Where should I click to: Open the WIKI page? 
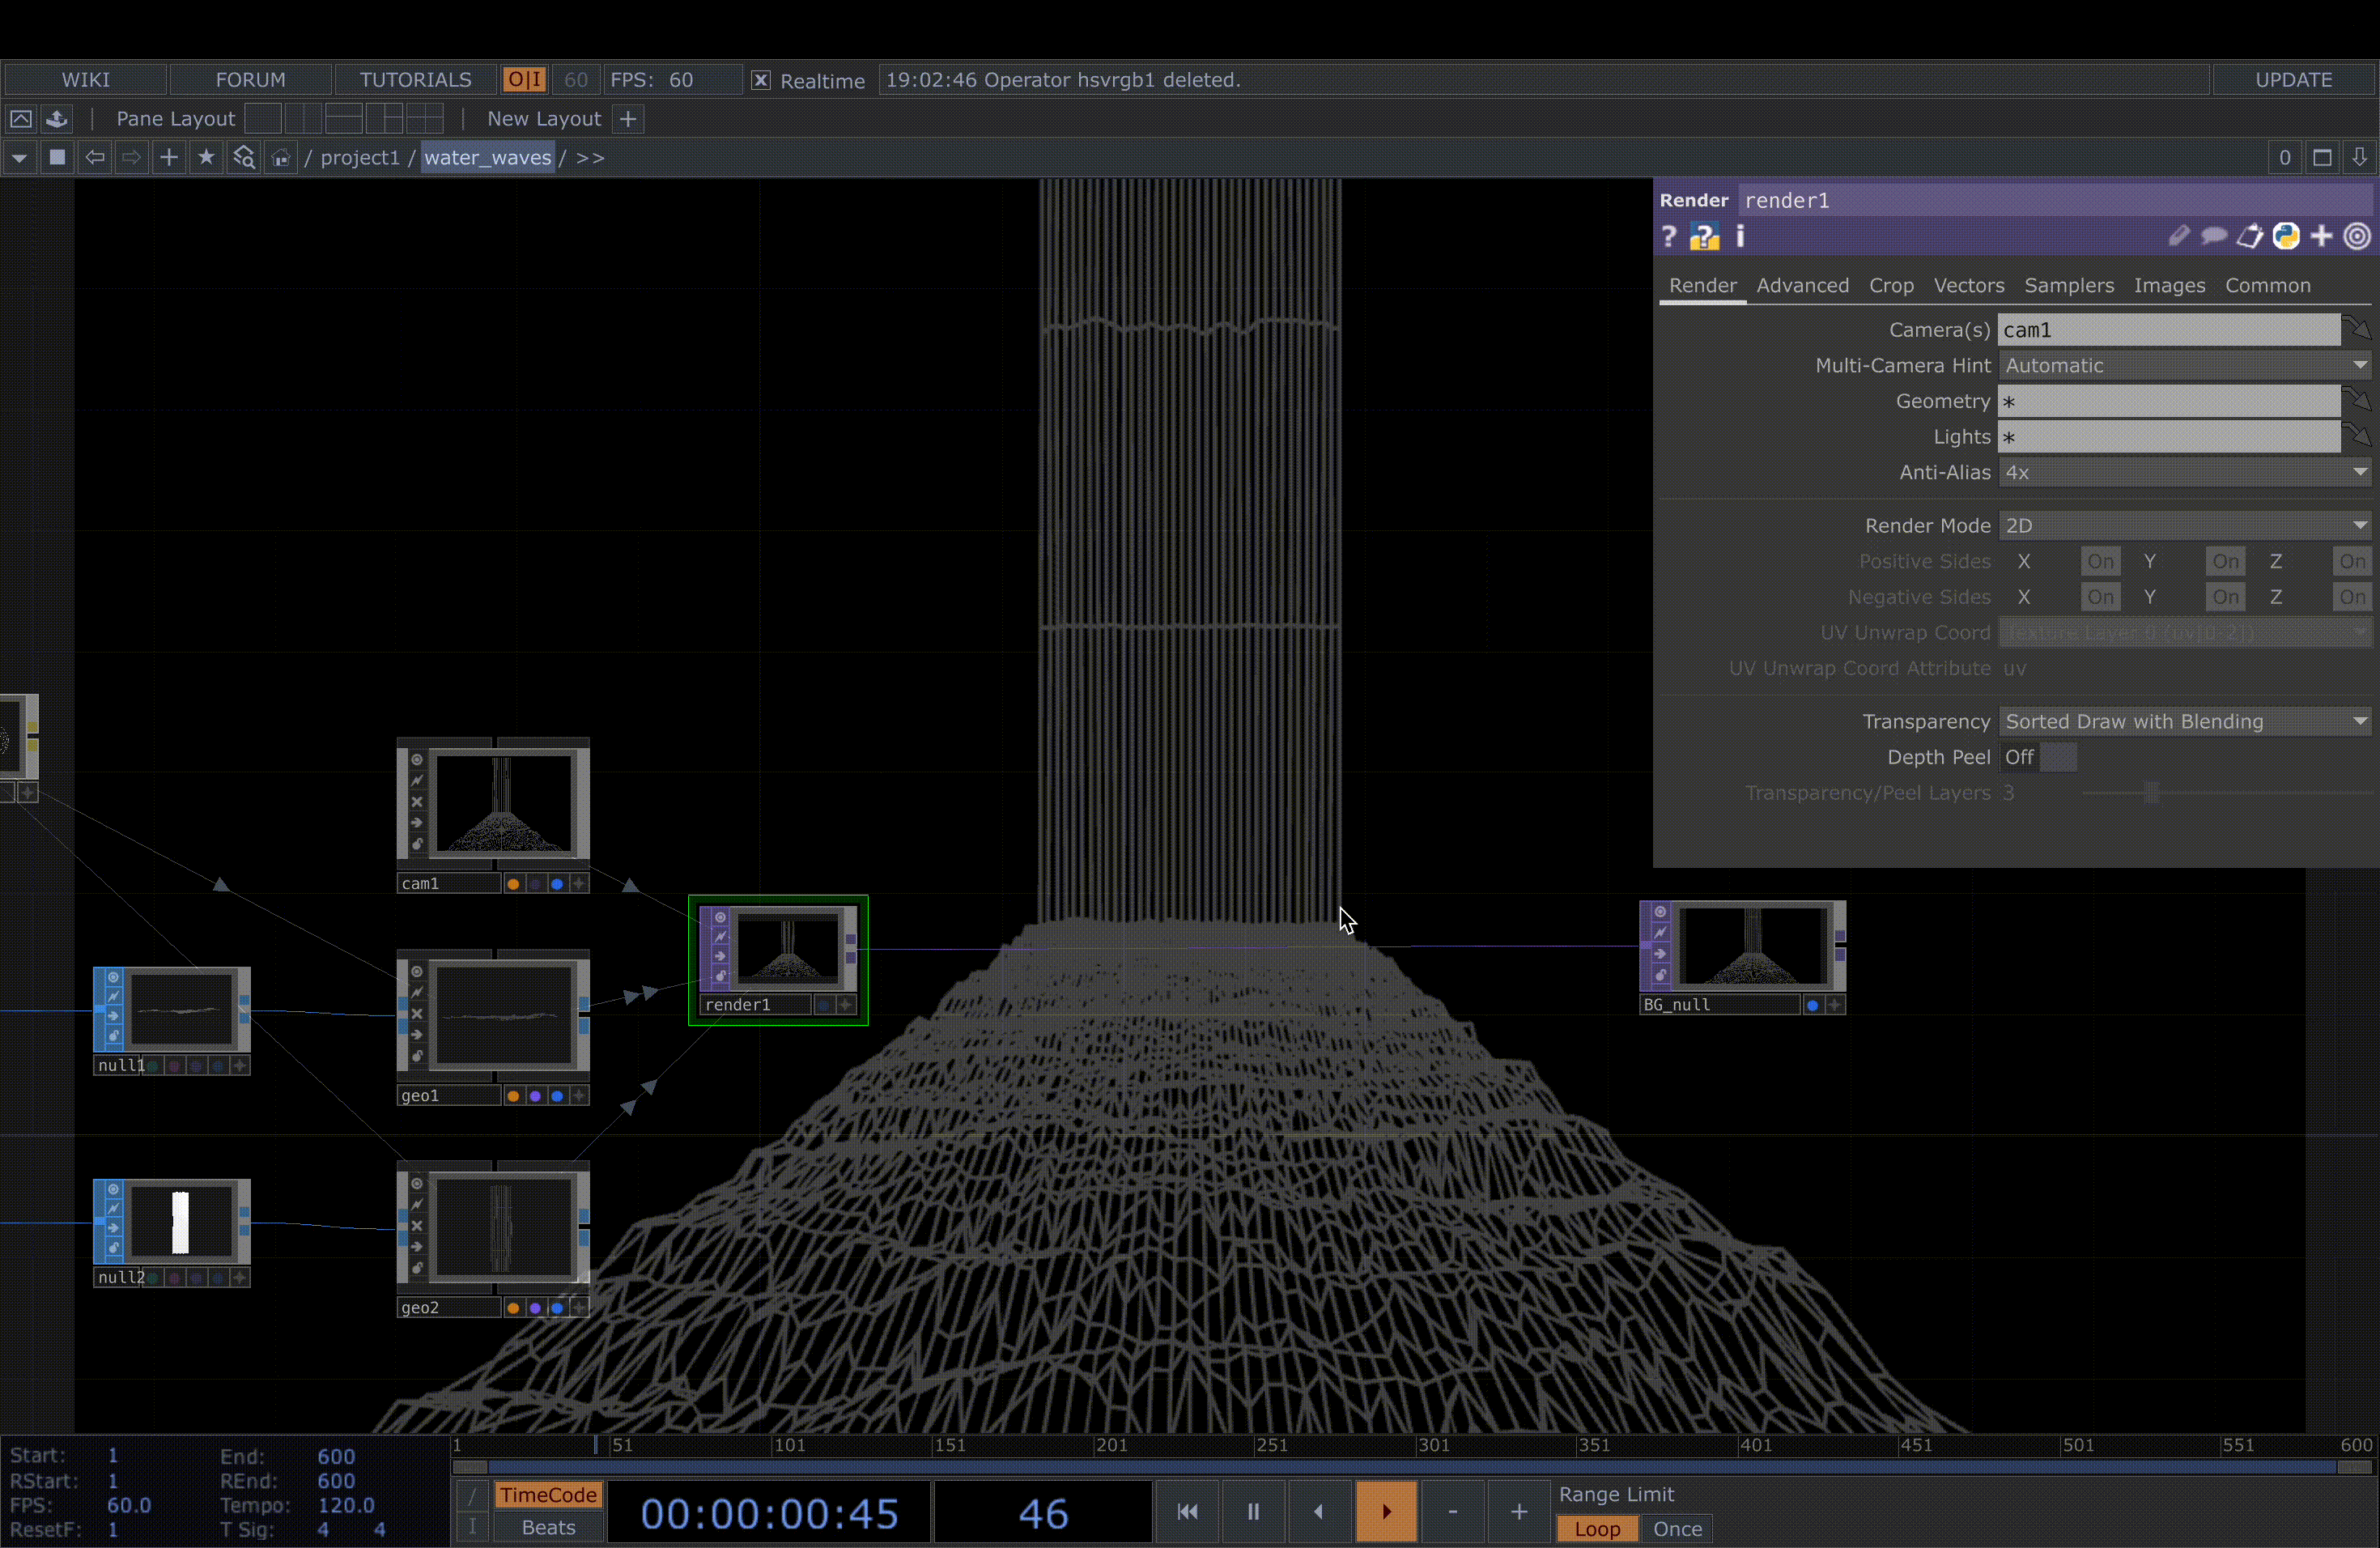86,79
